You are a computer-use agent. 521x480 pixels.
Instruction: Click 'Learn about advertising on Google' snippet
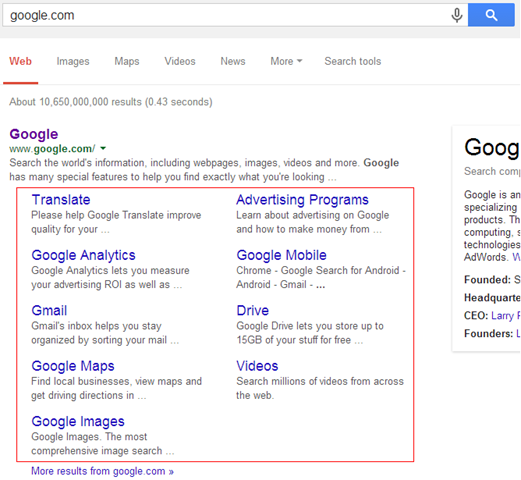click(313, 215)
